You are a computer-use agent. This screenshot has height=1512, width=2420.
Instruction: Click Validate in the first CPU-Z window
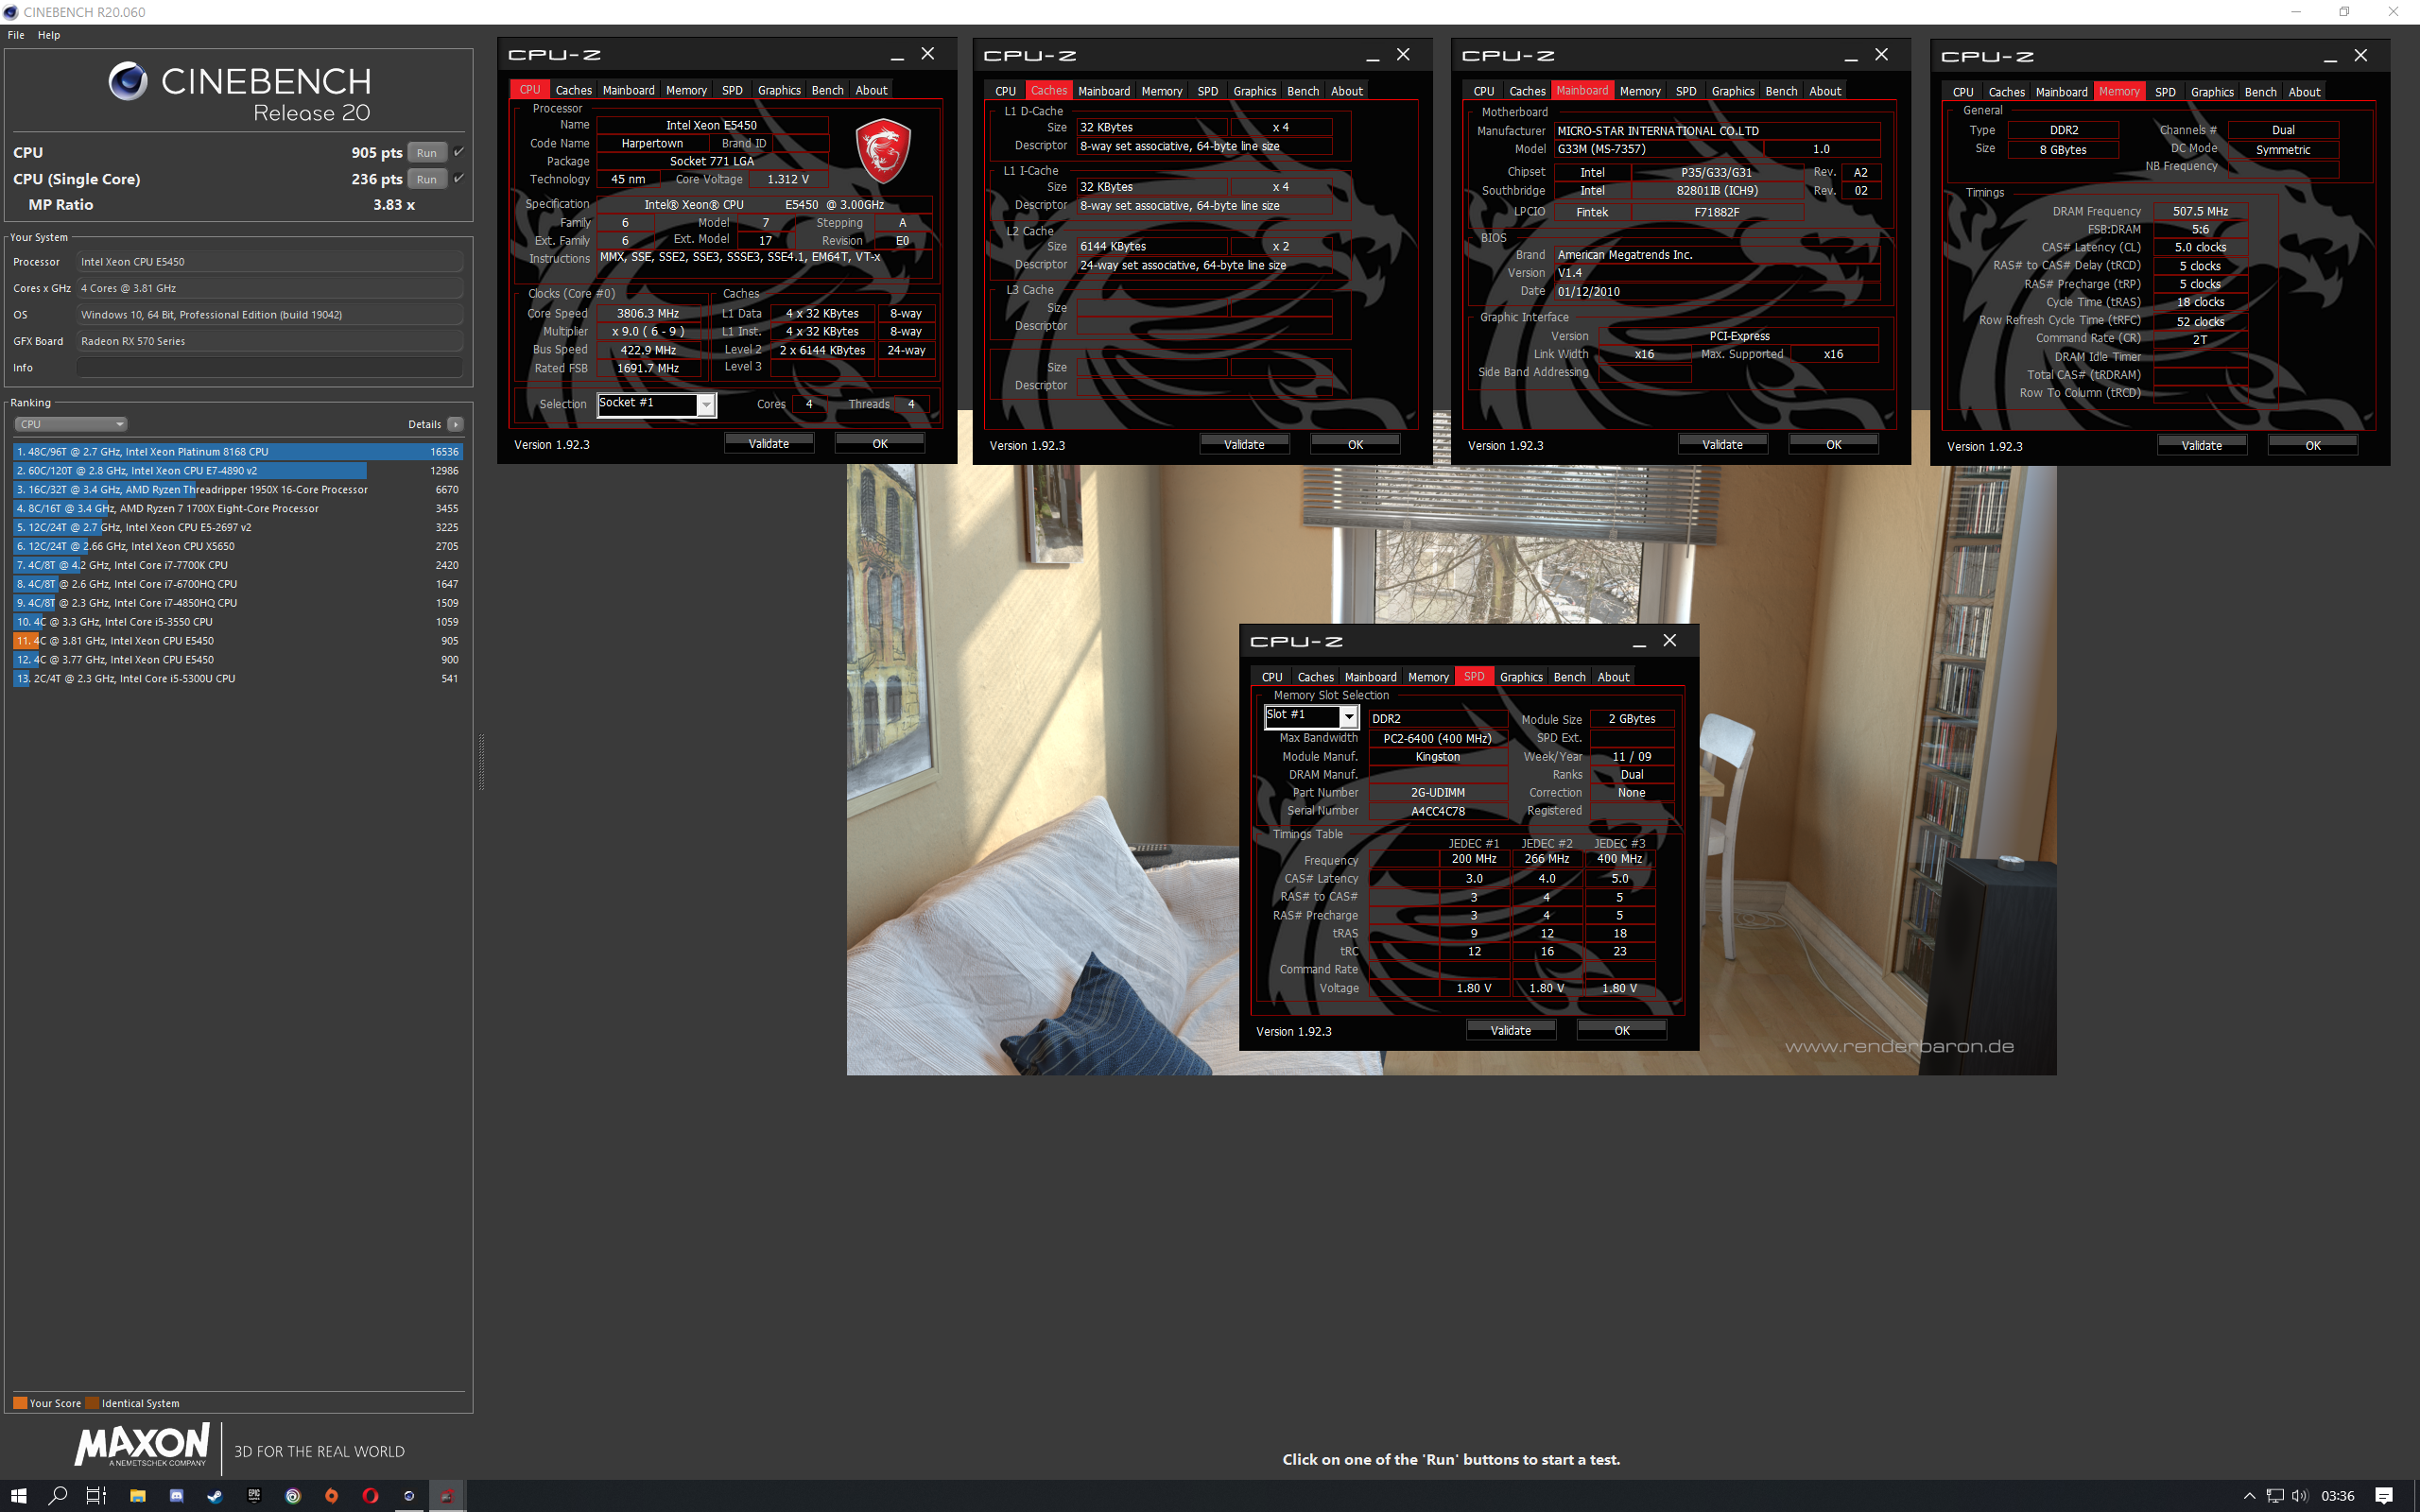click(769, 444)
